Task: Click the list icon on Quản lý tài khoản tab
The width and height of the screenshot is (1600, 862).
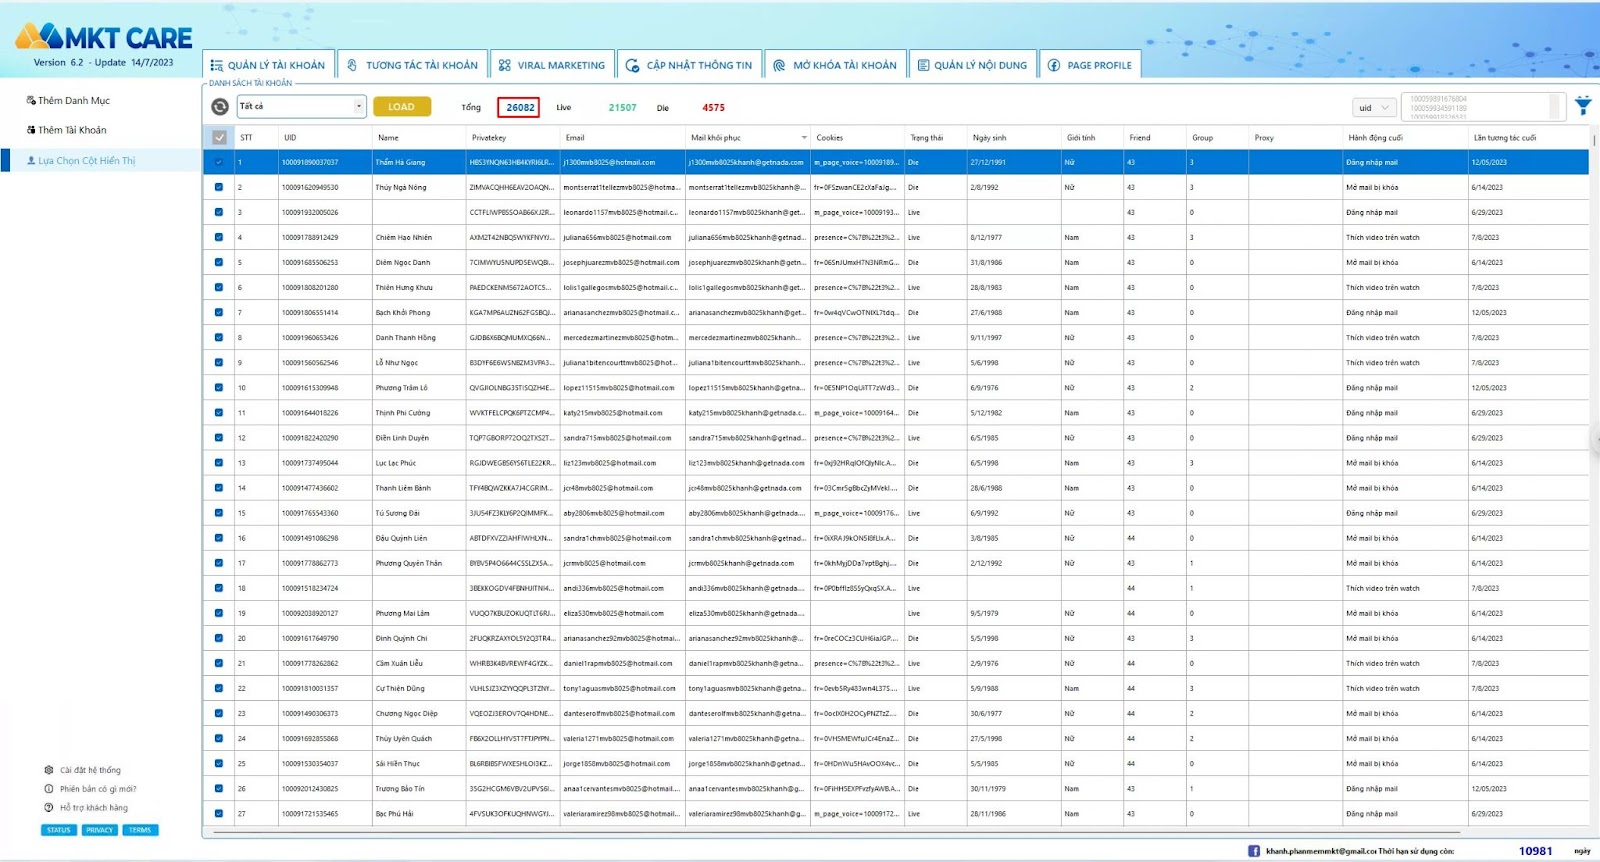Action: [x=216, y=65]
